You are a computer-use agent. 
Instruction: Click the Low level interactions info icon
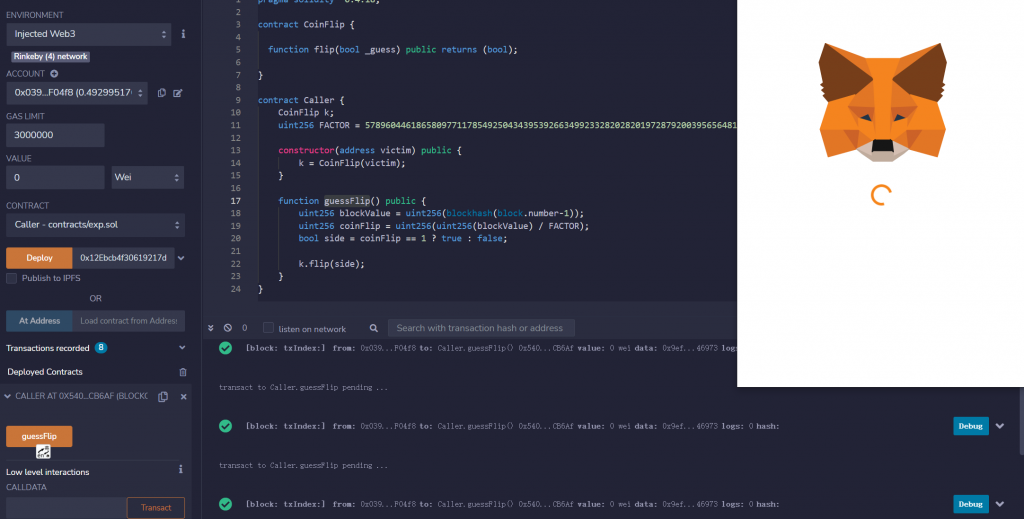coord(181,469)
